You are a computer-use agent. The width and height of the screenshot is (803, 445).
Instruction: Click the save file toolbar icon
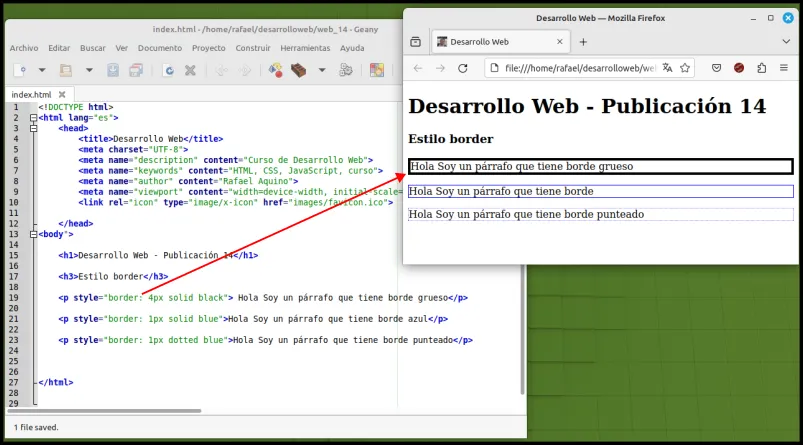113,70
